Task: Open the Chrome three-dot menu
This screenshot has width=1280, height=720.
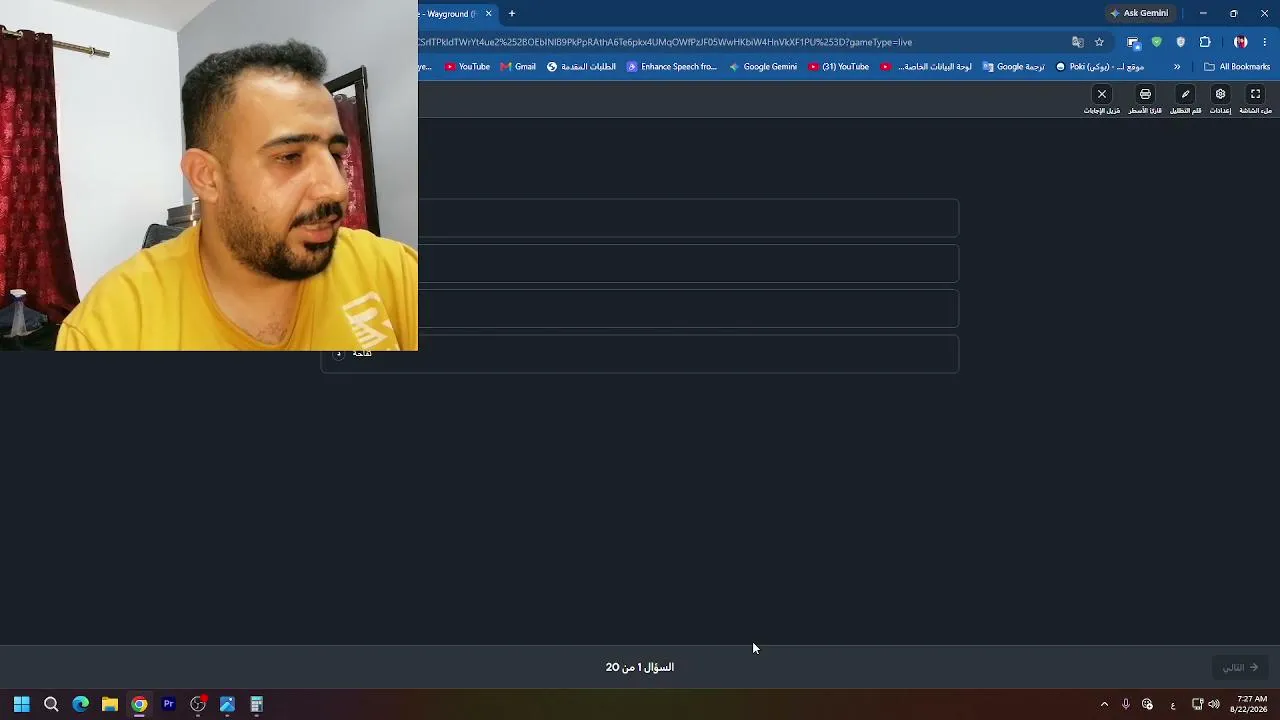Action: click(1264, 42)
